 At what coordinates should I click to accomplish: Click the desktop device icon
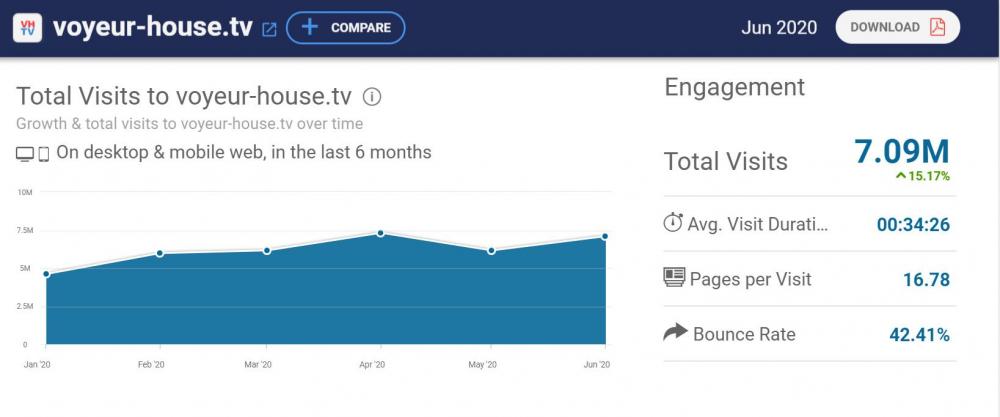point(25,154)
